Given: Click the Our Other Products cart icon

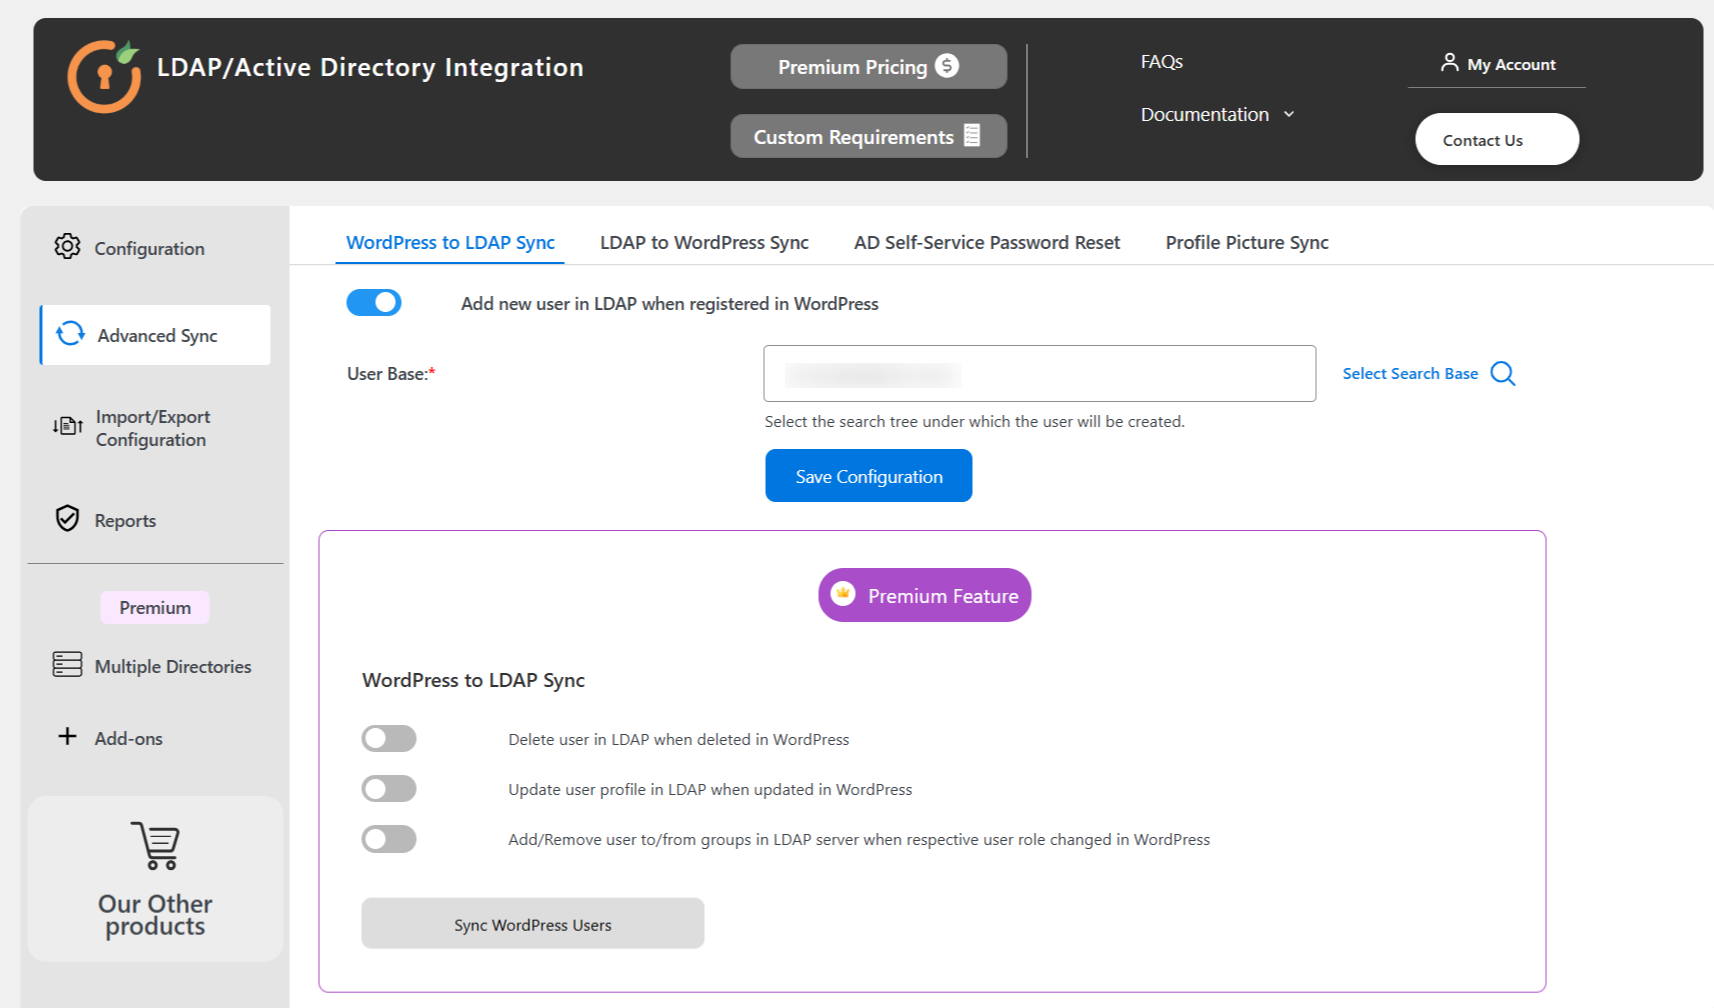Looking at the screenshot, I should click(x=156, y=846).
